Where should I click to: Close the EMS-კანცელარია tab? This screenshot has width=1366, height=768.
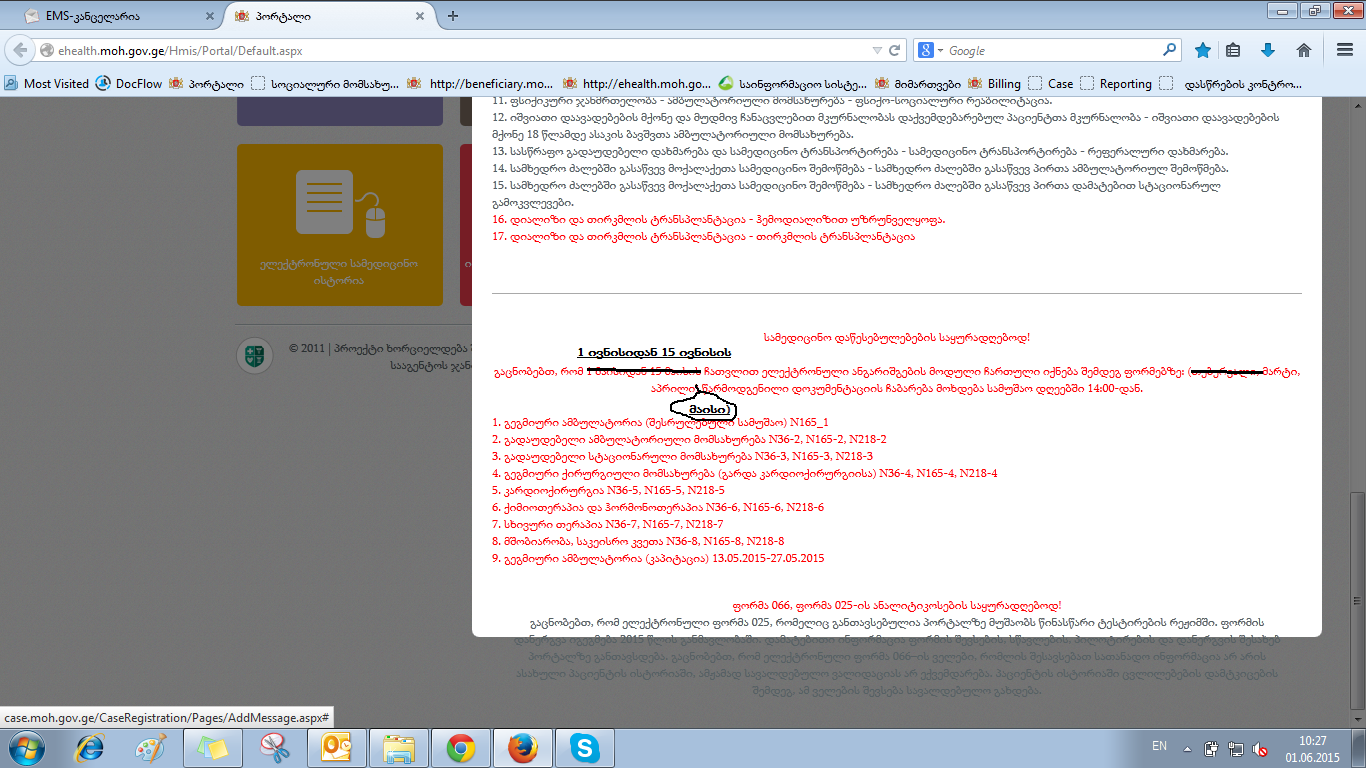coord(209,16)
